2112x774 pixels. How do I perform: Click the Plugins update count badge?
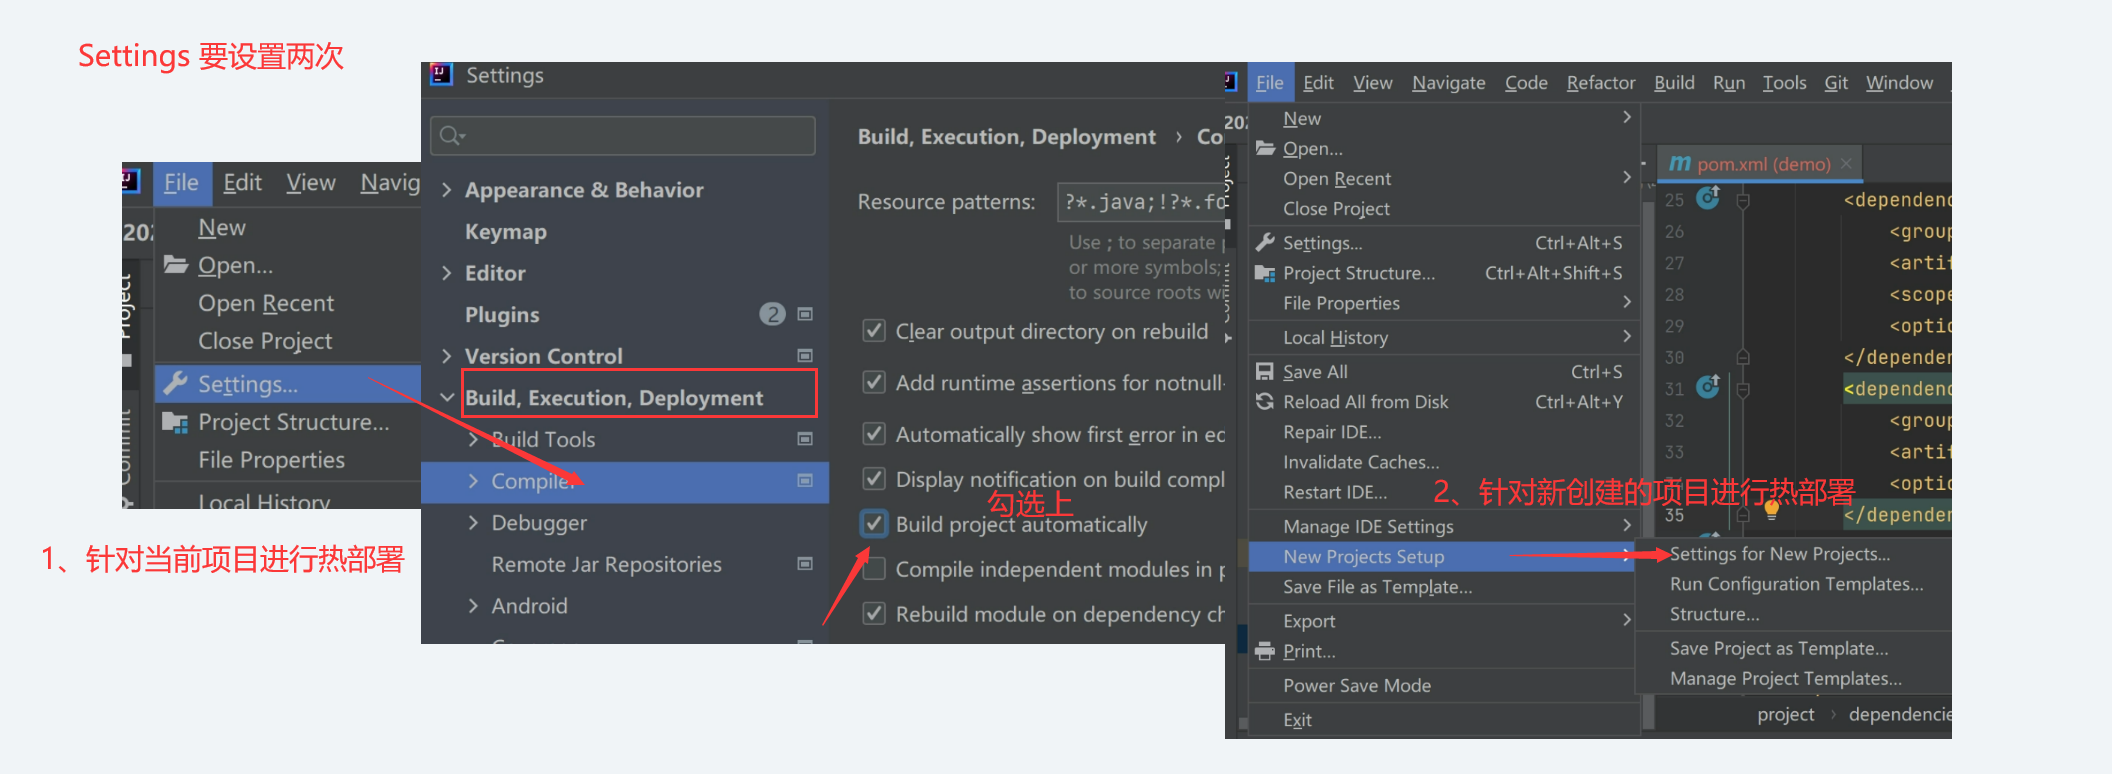(772, 314)
